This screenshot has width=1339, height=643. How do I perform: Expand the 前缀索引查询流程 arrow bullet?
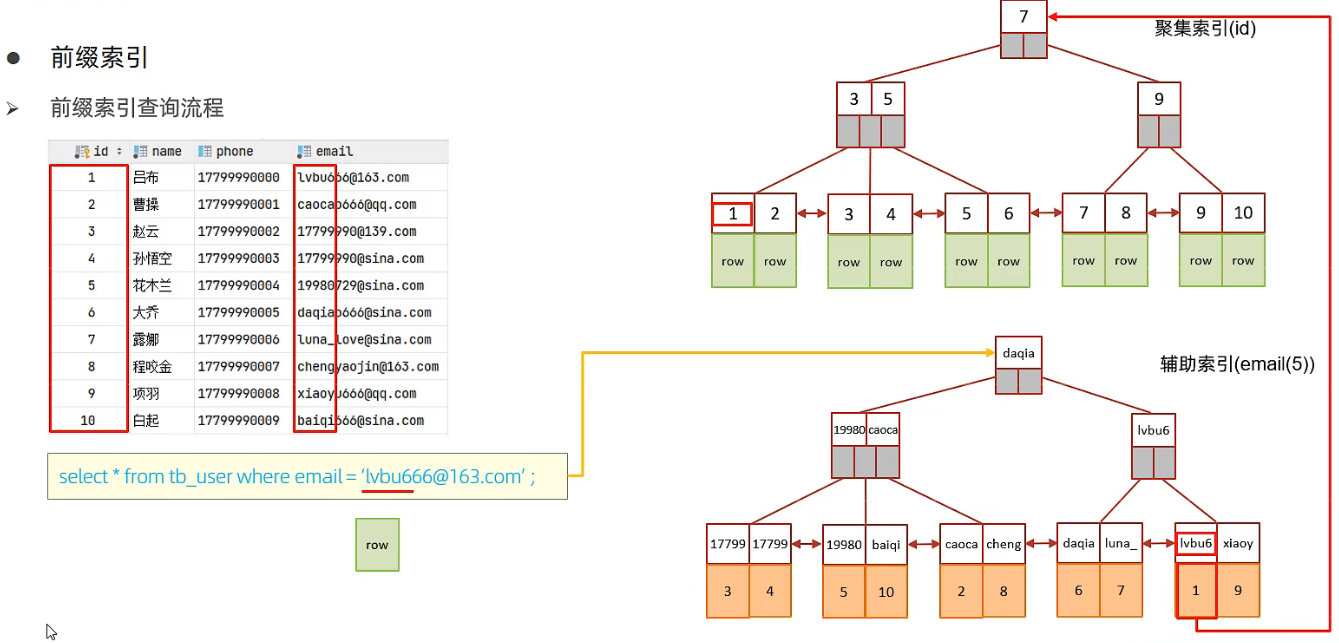pos(13,108)
